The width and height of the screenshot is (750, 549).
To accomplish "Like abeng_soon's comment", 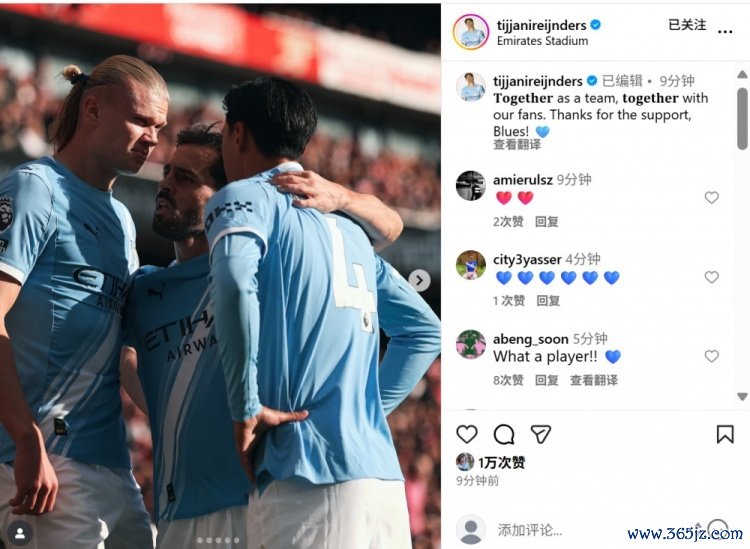I will pos(711,356).
